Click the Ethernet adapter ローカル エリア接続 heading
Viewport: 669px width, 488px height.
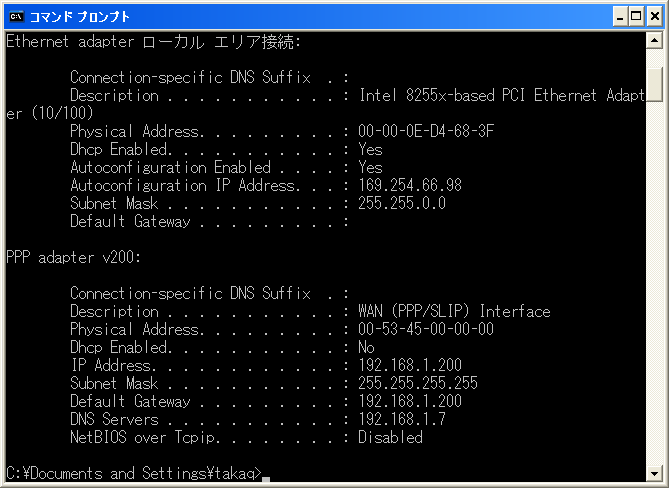(x=154, y=42)
